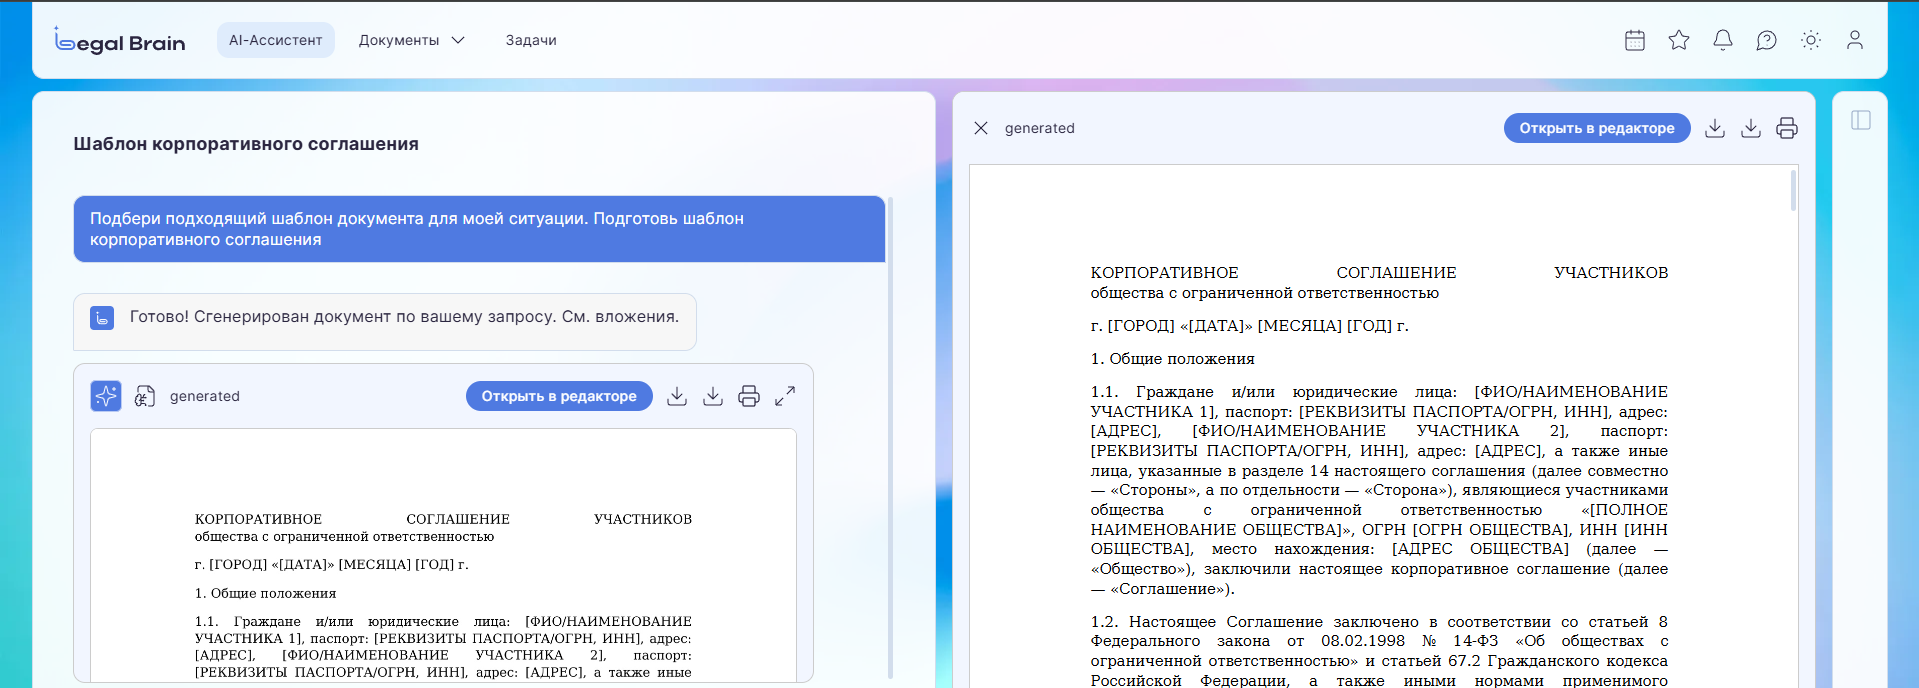The image size is (1919, 688).
Task: Click the star favorites icon
Action: pos(1679,40)
